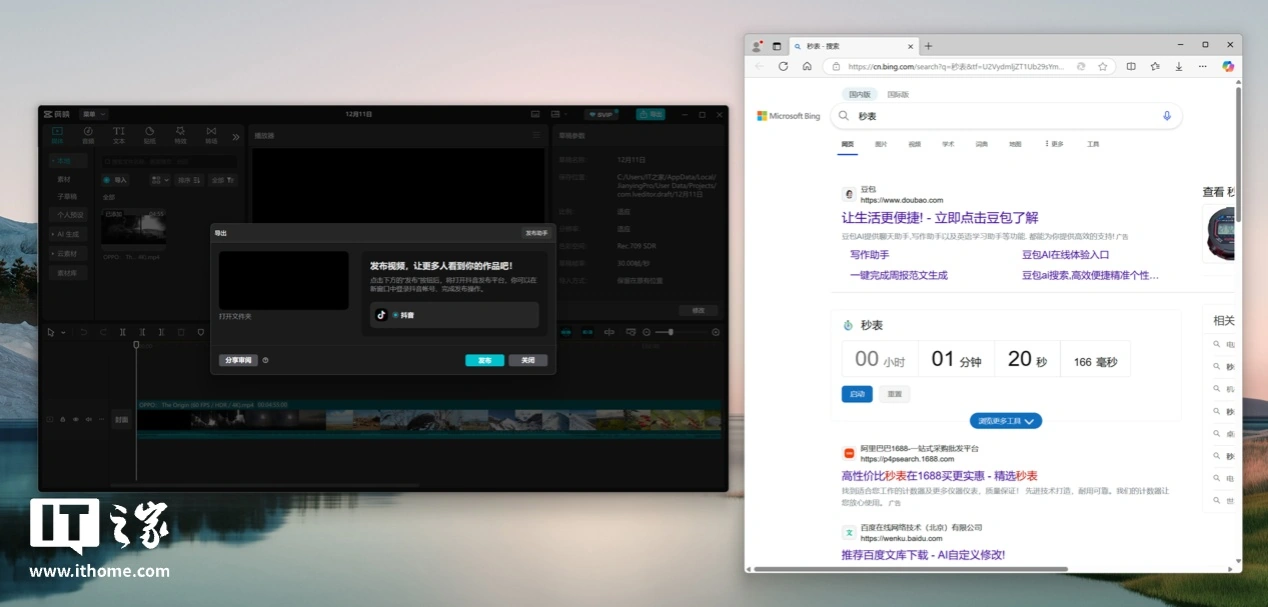Click the timeline zoom-in plus icon
This screenshot has height=607, width=1268.
716,332
